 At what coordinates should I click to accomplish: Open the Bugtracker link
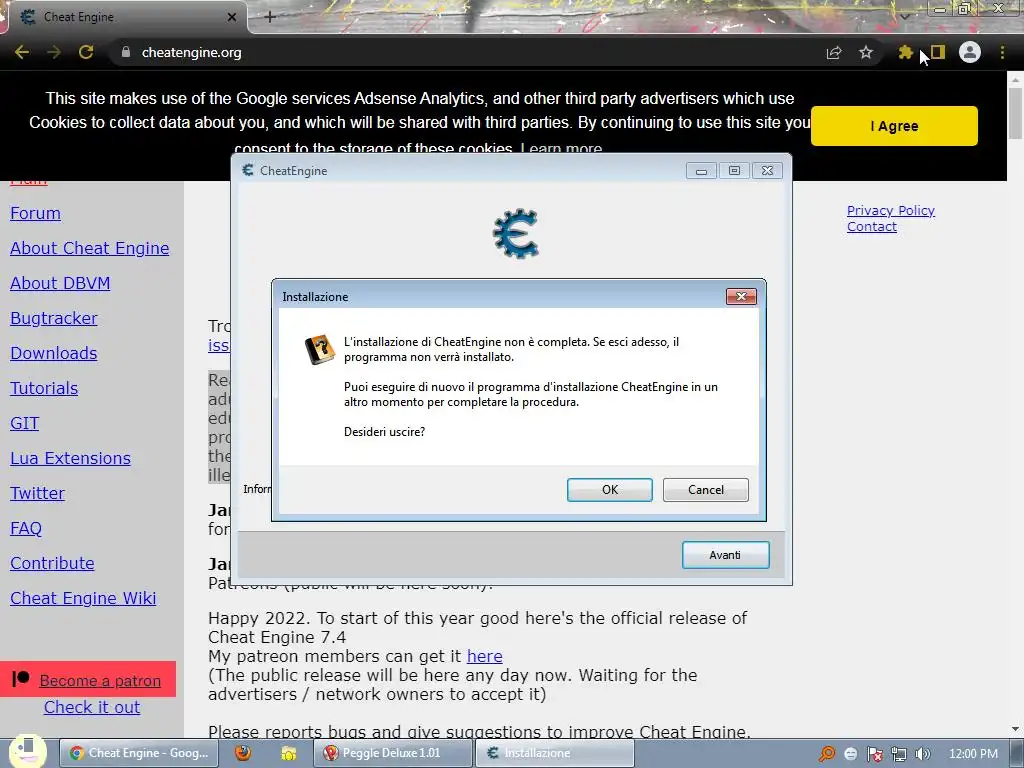tap(54, 319)
